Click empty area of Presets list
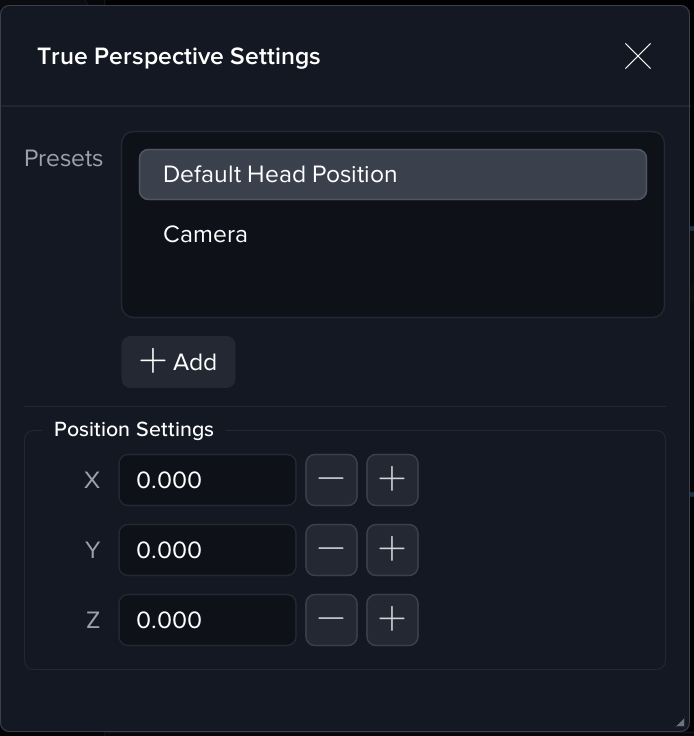694x736 pixels. click(x=392, y=285)
